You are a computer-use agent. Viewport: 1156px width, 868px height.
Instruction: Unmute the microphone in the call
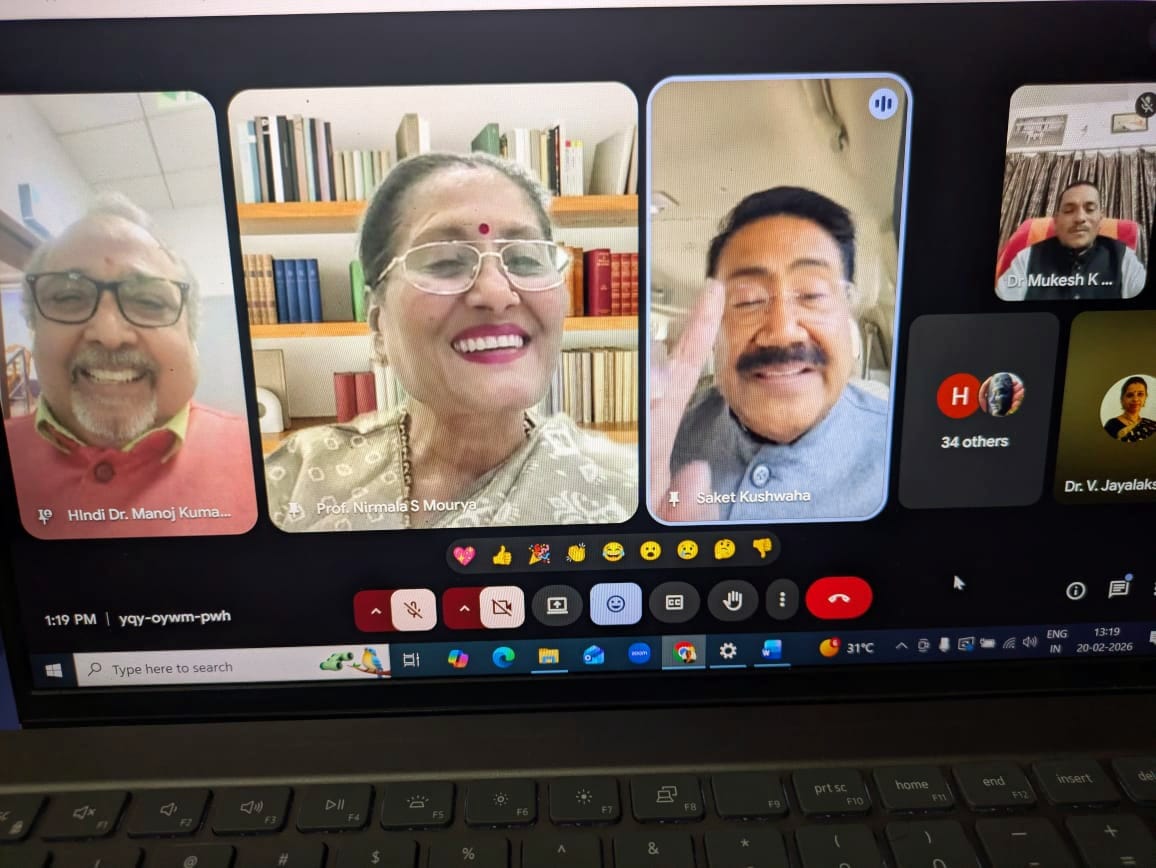point(413,609)
